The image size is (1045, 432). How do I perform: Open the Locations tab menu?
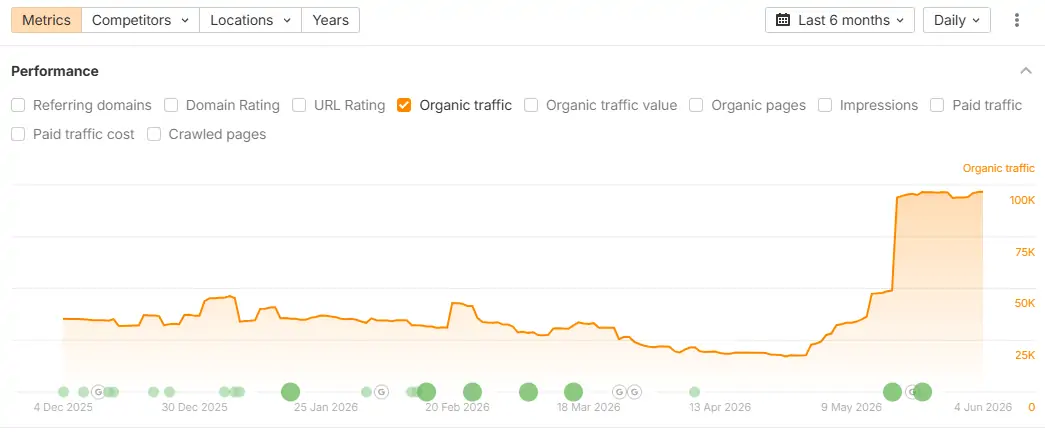251,20
